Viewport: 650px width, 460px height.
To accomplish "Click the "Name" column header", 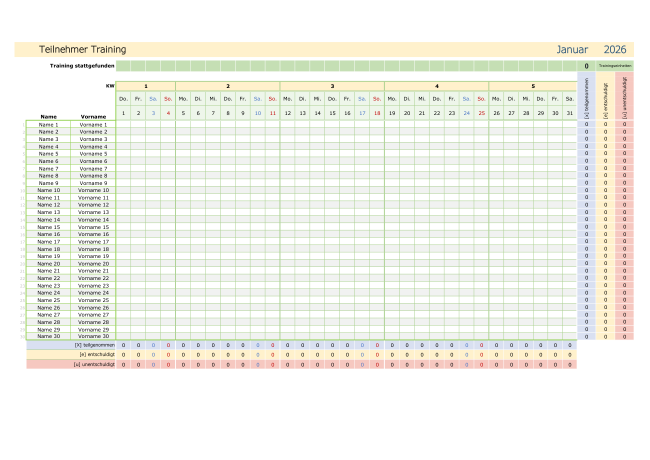I will 49,117.
